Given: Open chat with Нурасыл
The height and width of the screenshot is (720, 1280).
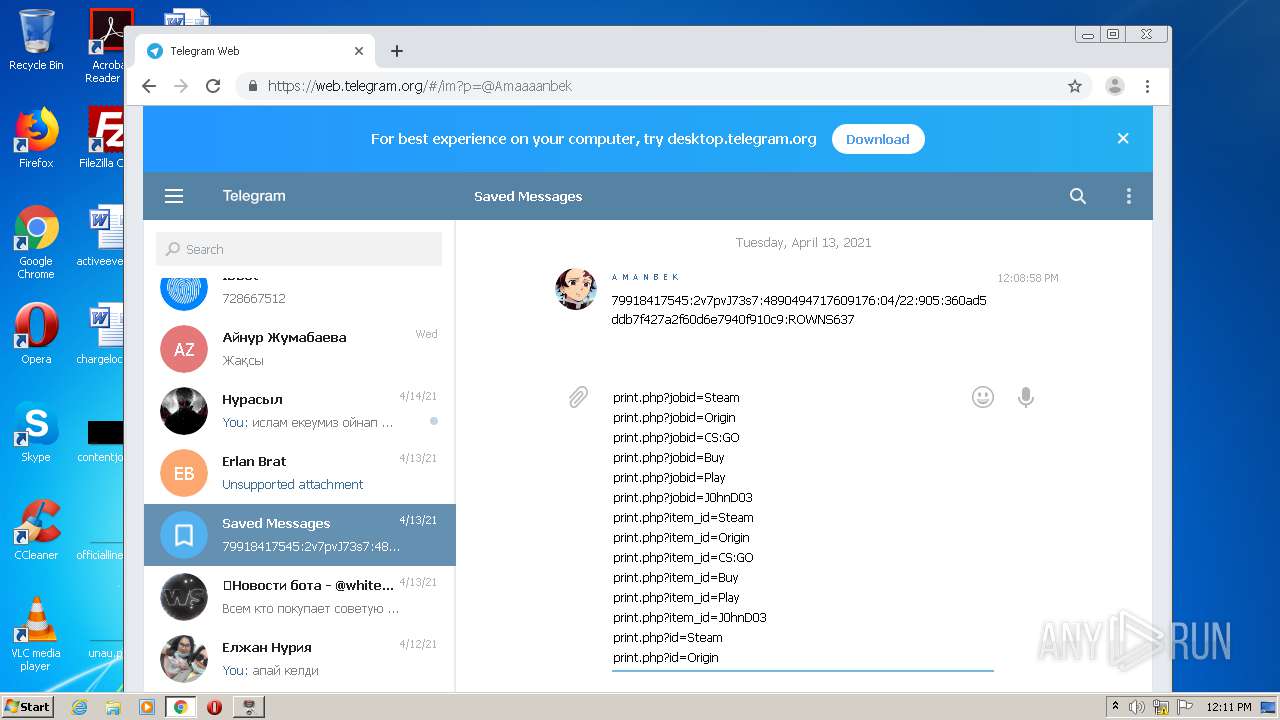Looking at the screenshot, I should pyautogui.click(x=299, y=410).
